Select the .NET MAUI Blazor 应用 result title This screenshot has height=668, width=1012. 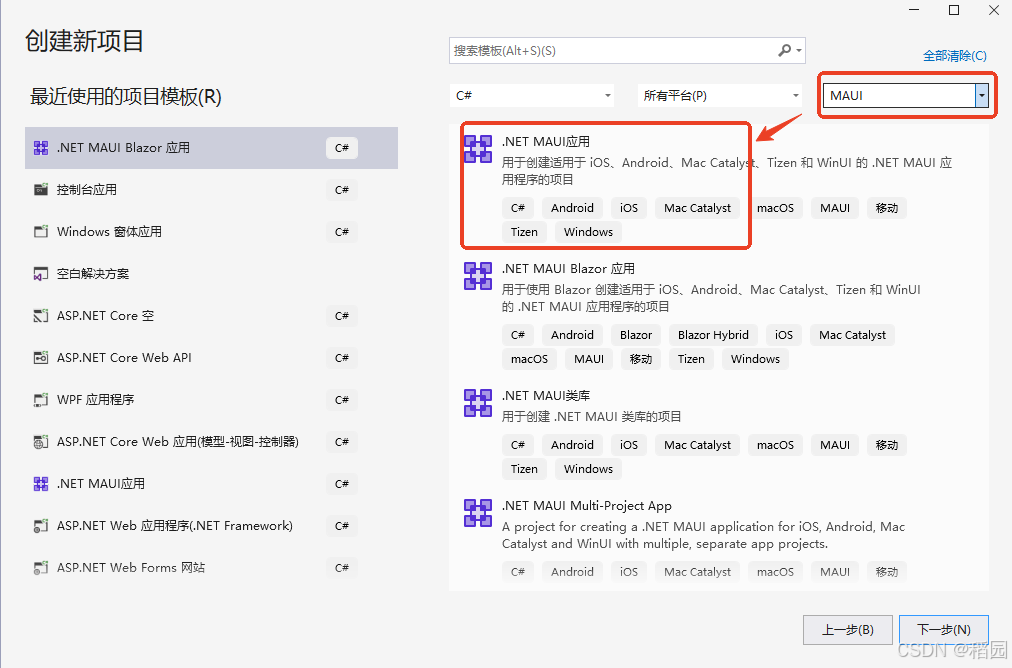[569, 268]
